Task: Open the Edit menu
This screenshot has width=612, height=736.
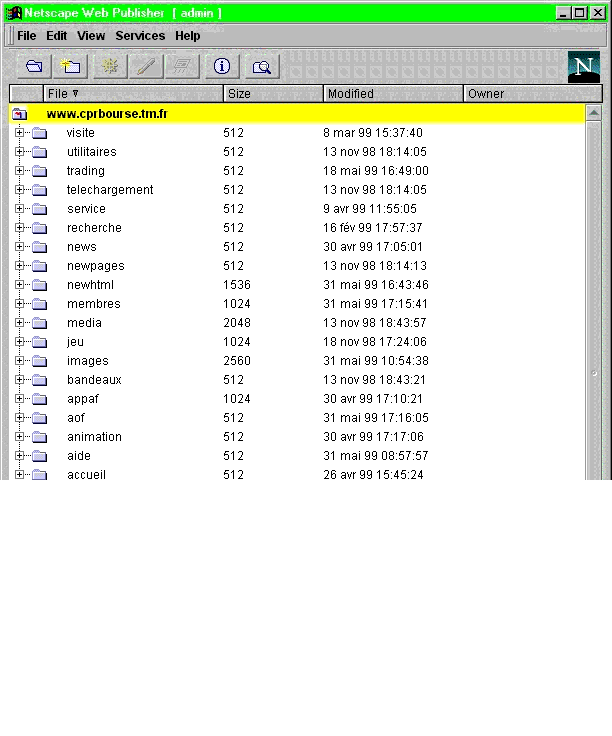Action: pos(56,36)
